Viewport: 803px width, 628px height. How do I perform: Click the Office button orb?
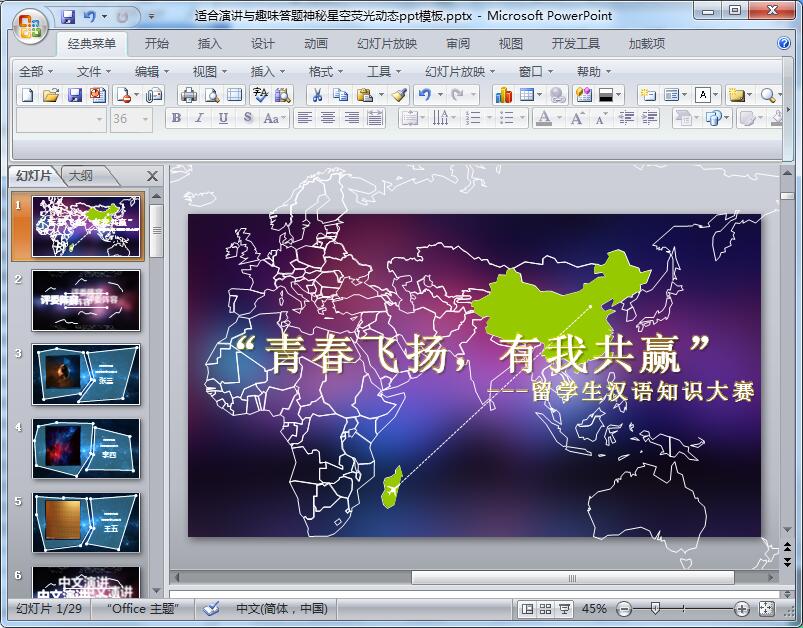[x=29, y=25]
